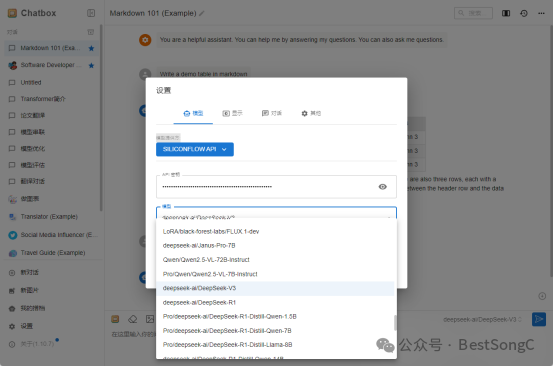Open the Software Developer conversation
This screenshot has width=553, height=367.
tap(51, 65)
